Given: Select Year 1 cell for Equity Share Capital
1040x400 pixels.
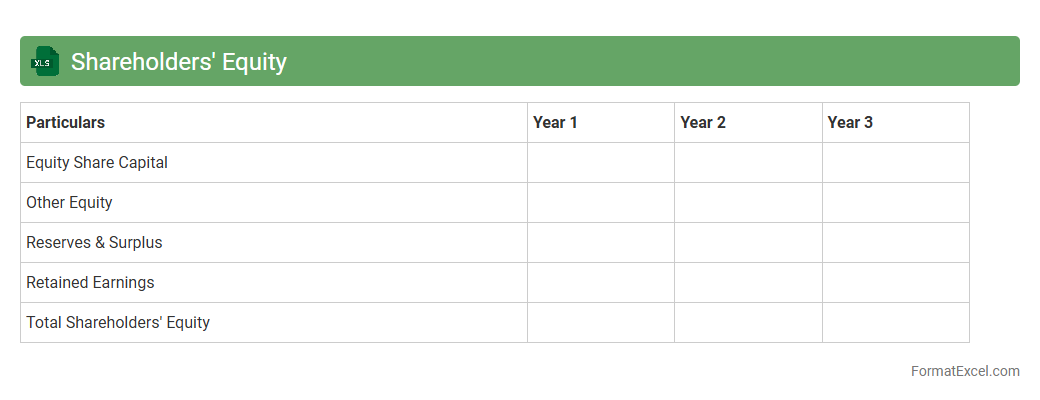Looking at the screenshot, I should tap(601, 162).
